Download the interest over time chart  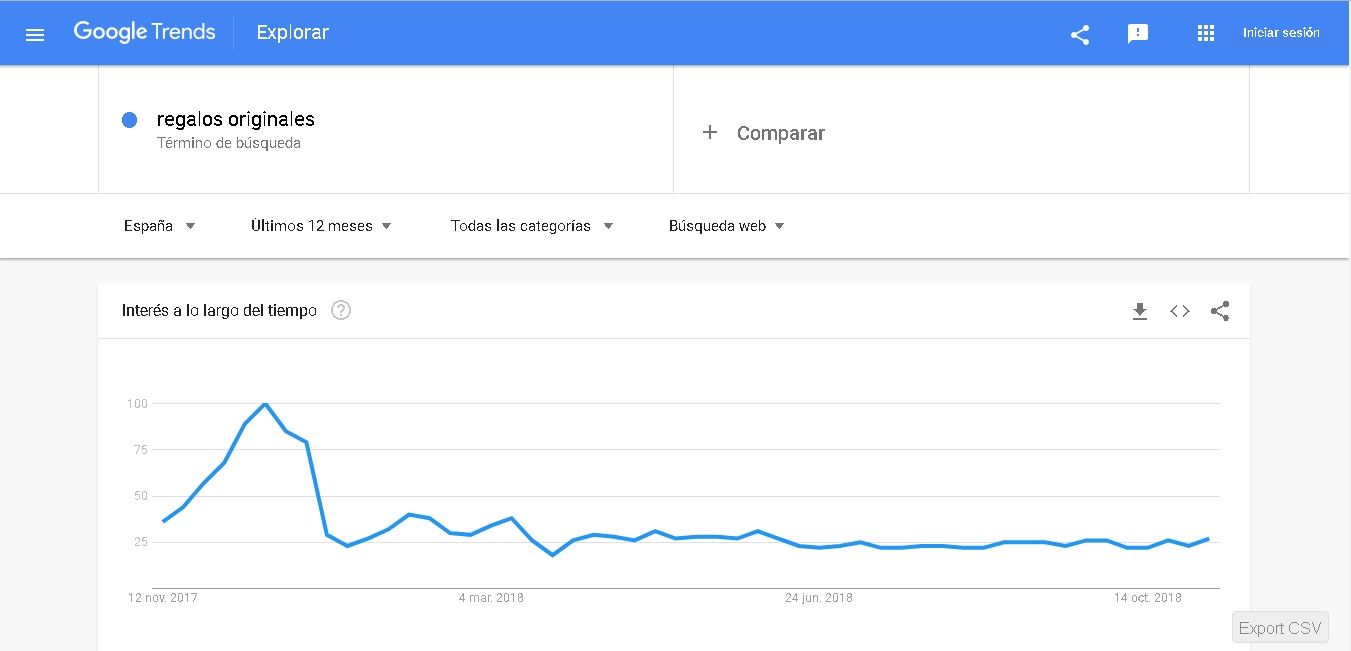coord(1140,311)
